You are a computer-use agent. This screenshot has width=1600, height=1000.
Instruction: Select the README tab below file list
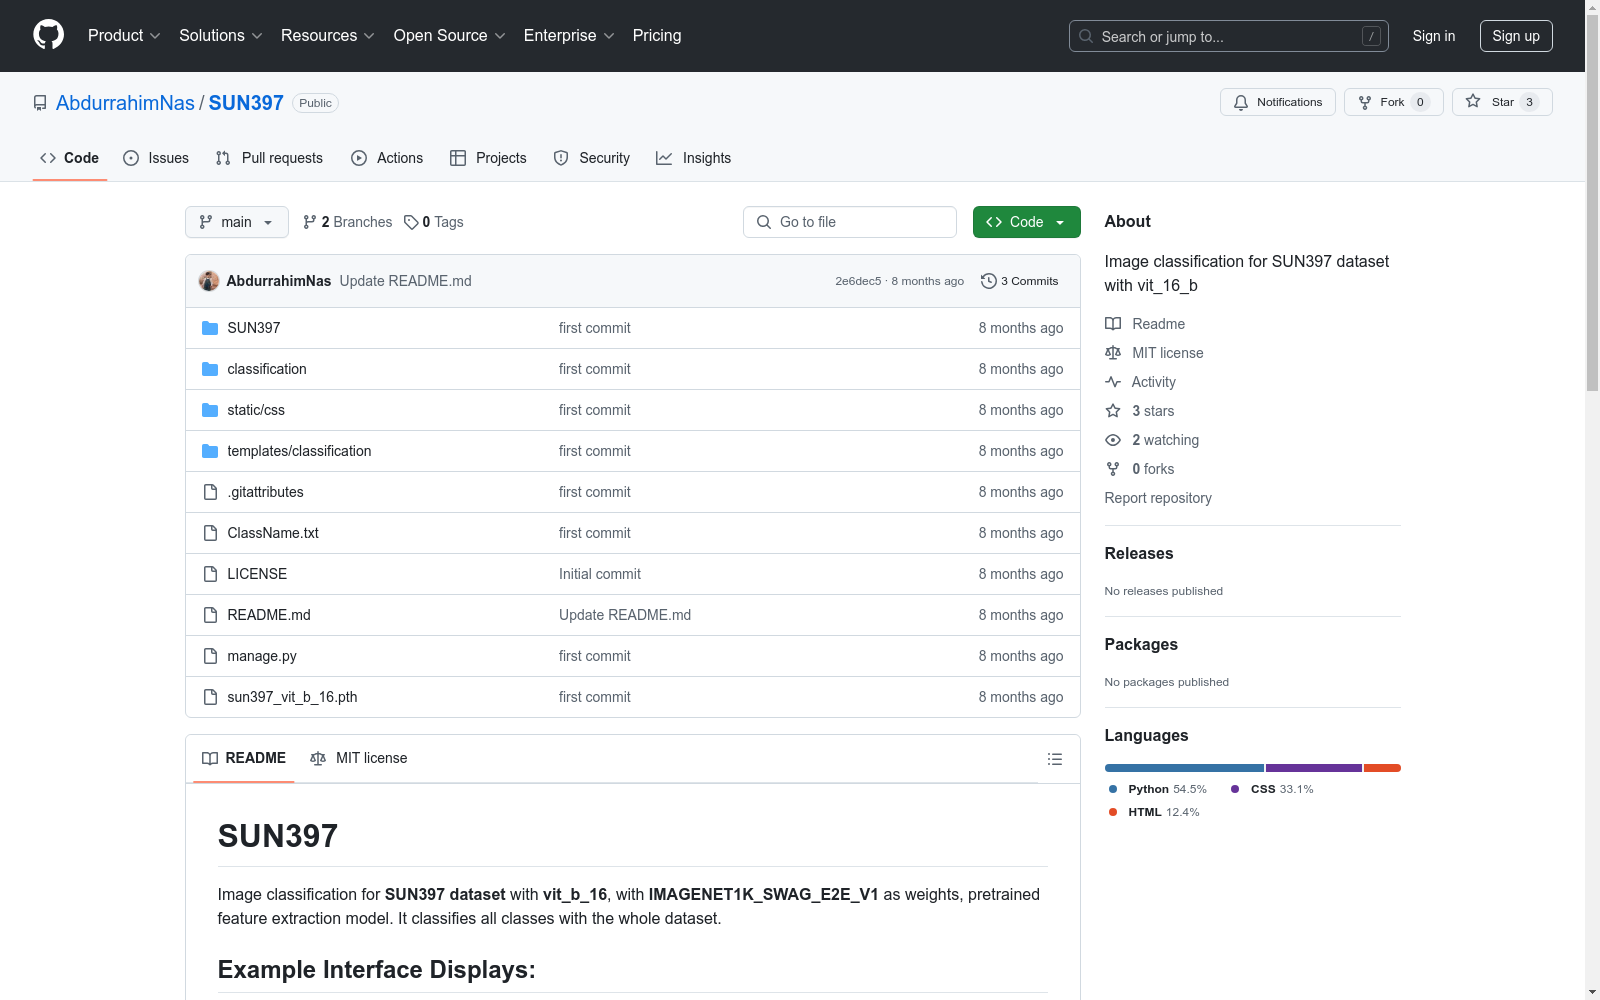[x=244, y=758]
